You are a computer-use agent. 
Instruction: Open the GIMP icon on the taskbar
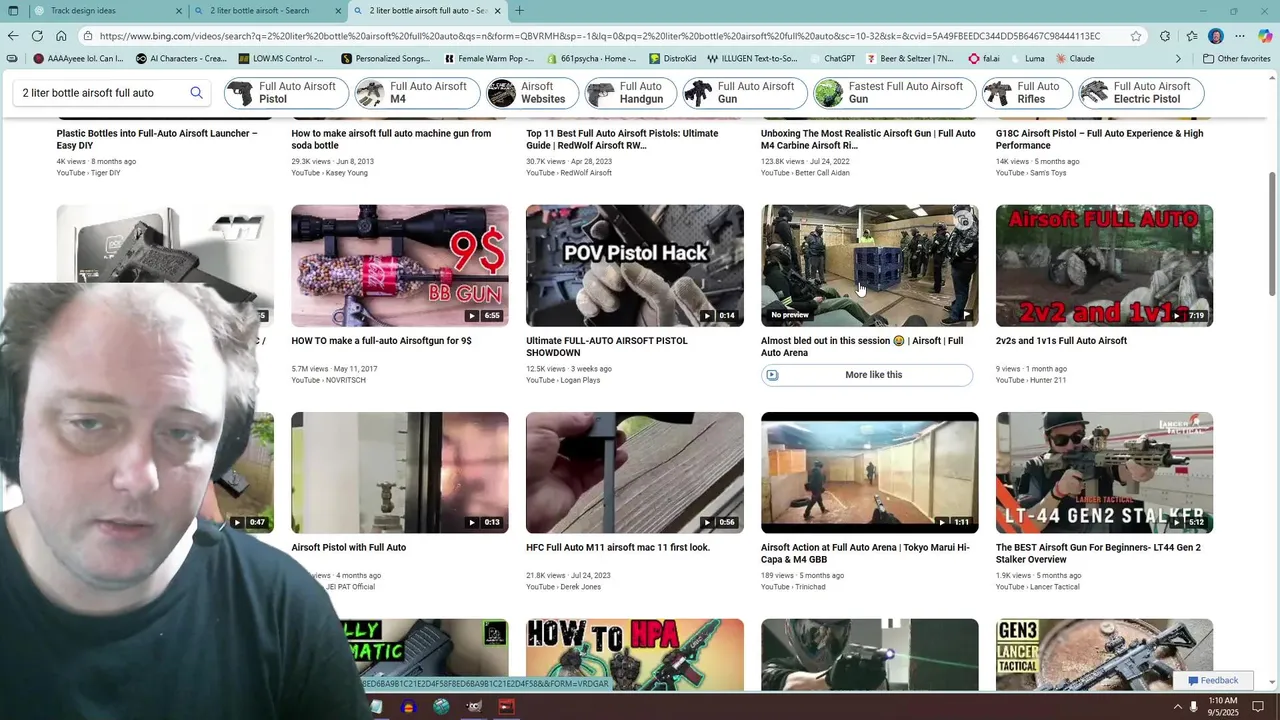pos(474,706)
